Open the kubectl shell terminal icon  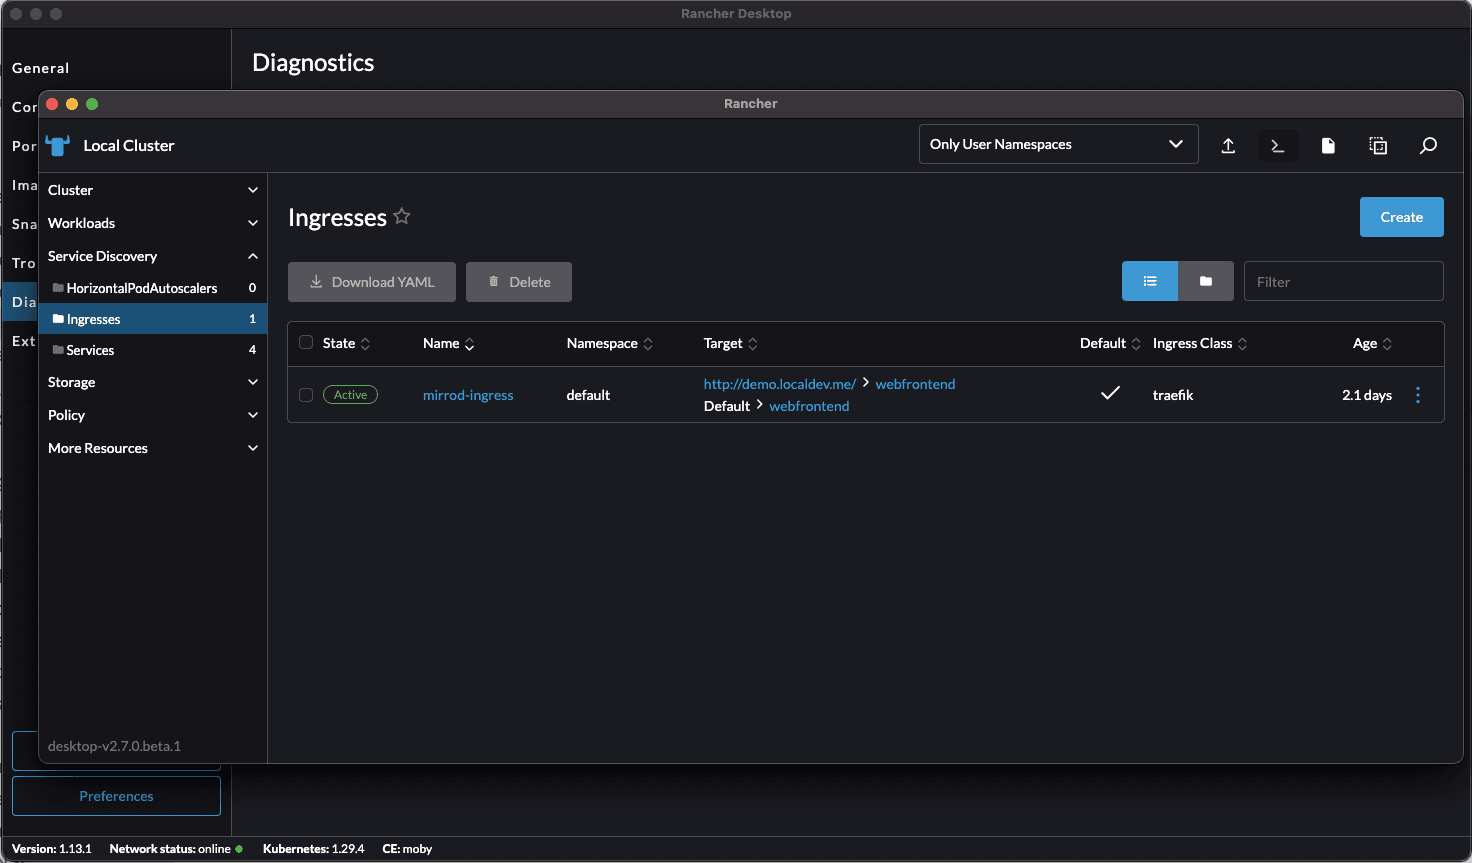[x=1278, y=146]
